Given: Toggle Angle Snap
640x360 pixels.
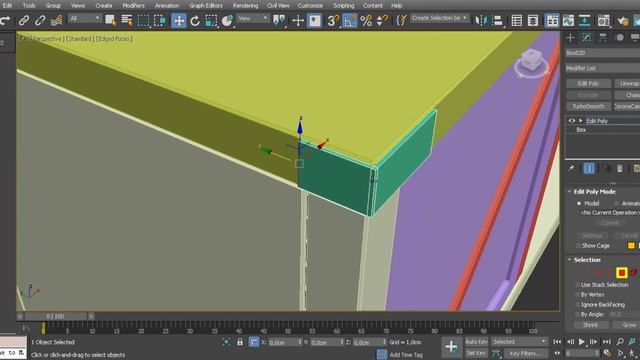Looking at the screenshot, I should click(x=350, y=20).
